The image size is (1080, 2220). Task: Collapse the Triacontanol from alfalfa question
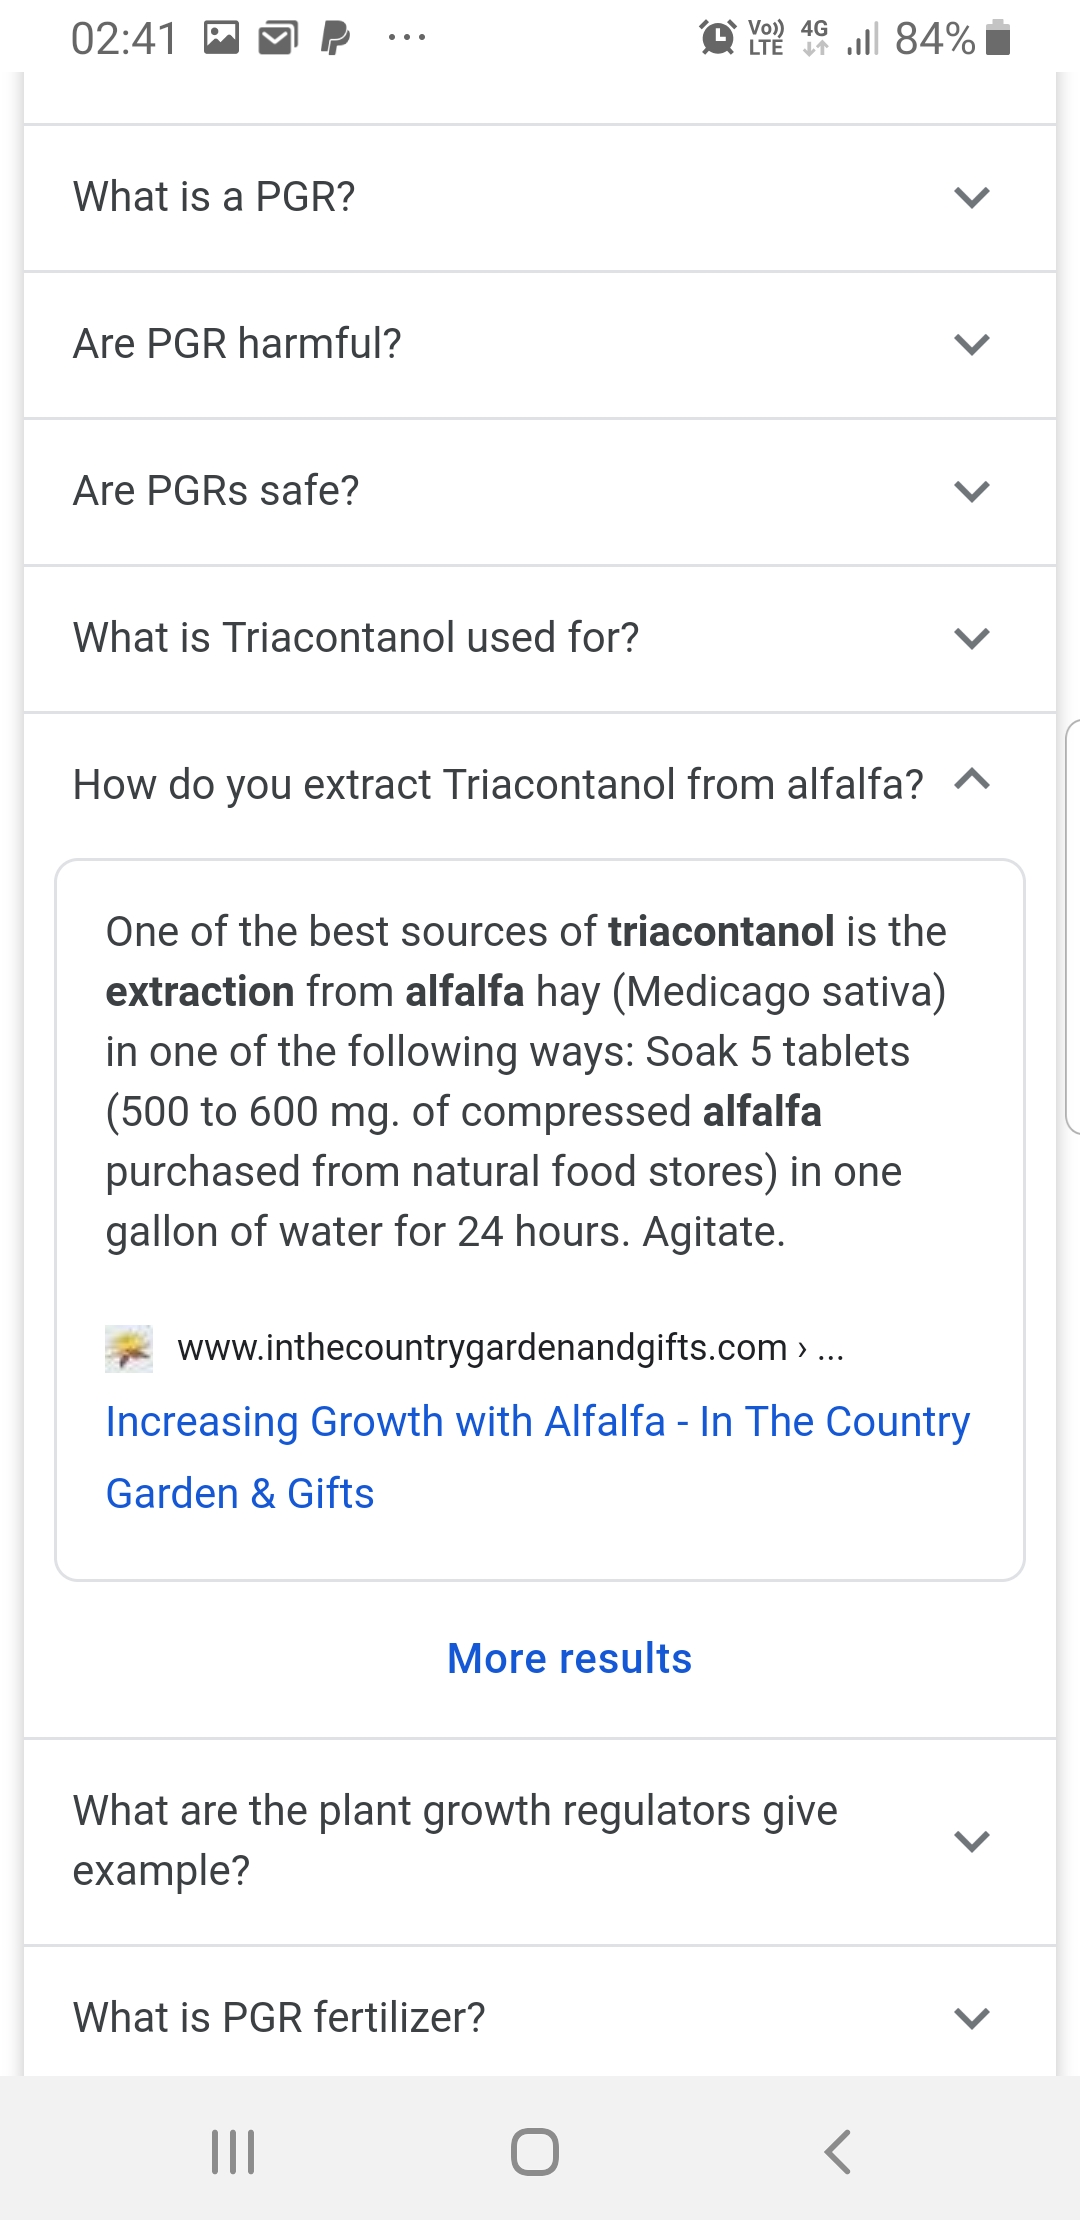pos(971,781)
